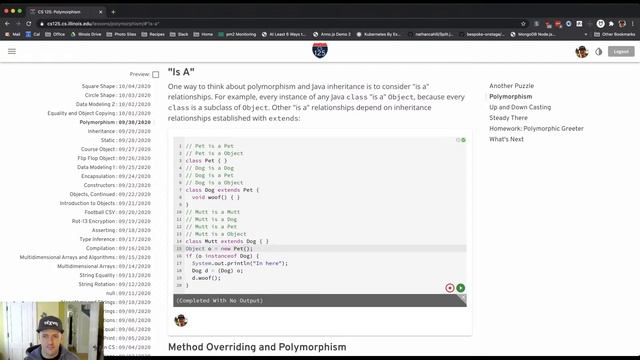Jump to Homework: Polymorphic Greeter section
This screenshot has width=640, height=360.
536,128
